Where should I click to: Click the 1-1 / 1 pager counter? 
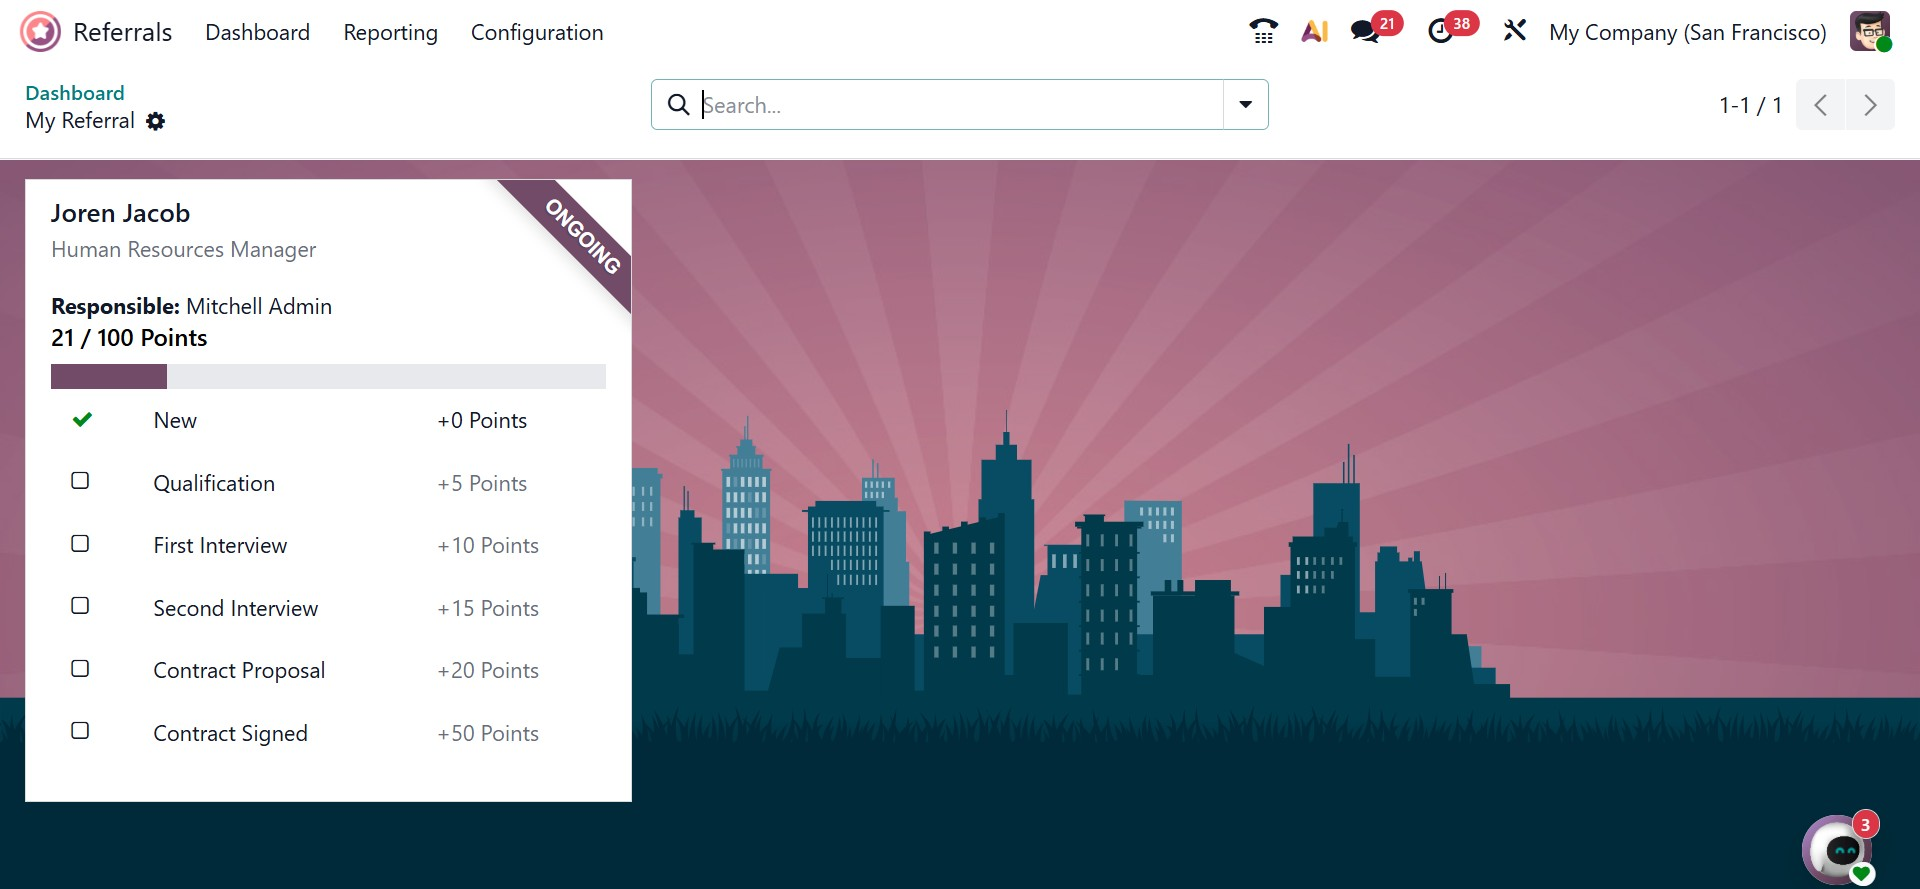coord(1750,105)
